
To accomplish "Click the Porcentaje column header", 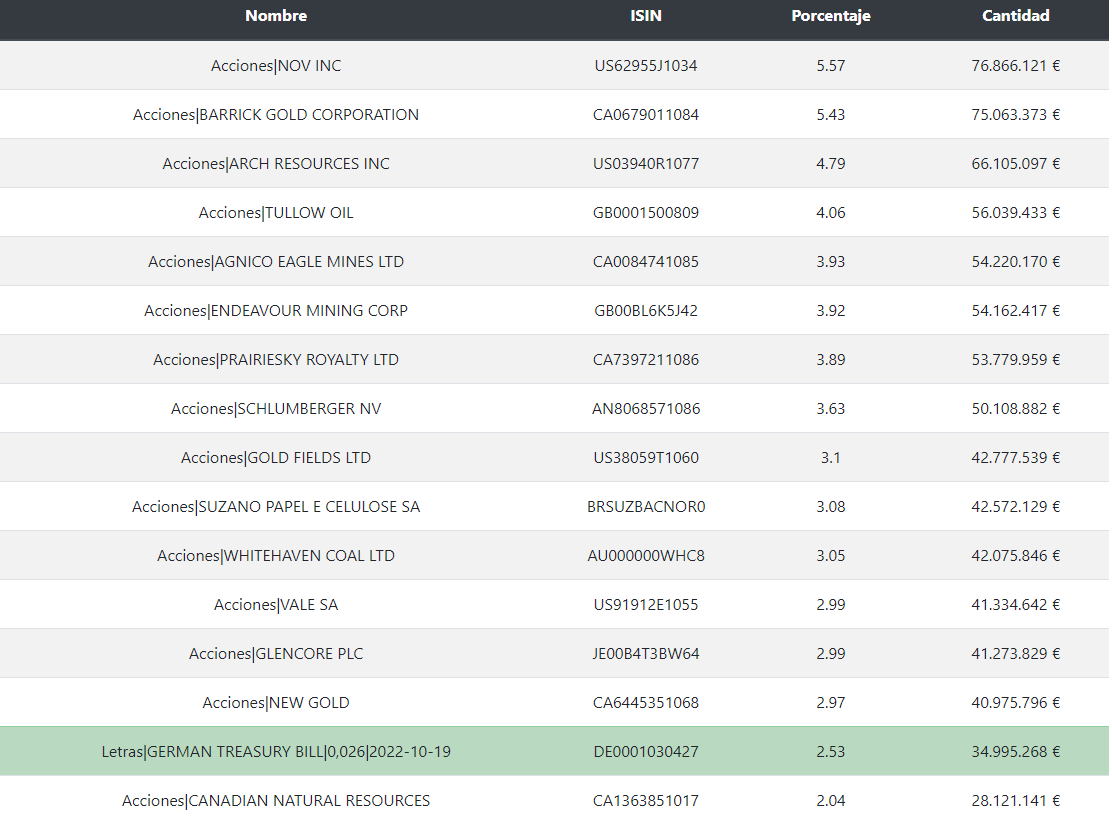I will point(830,16).
